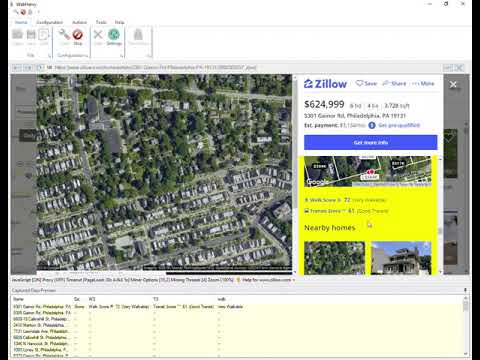This screenshot has width=480, height=360.
Task: Open the nearby home house photo thumbnail
Action: tap(401, 258)
